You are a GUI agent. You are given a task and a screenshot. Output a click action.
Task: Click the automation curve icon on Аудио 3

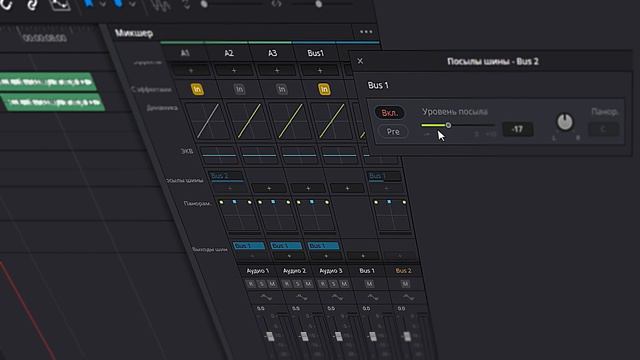[x=337, y=297]
